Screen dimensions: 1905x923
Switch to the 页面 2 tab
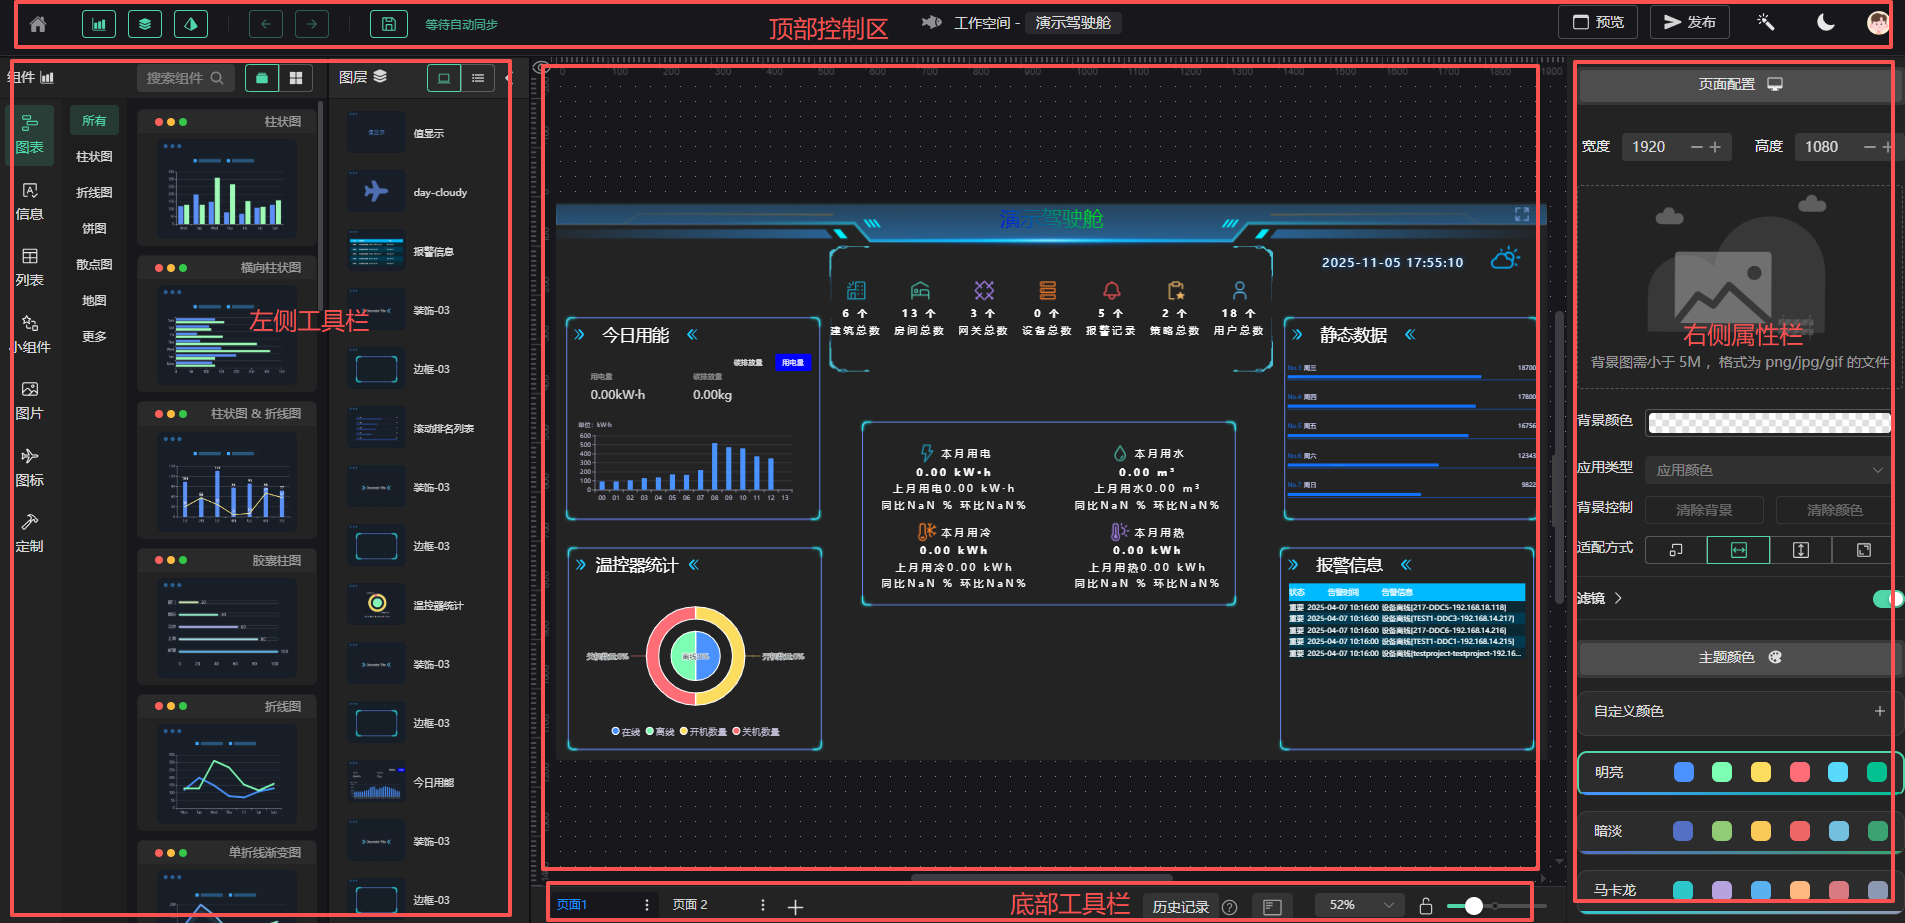pyautogui.click(x=690, y=905)
